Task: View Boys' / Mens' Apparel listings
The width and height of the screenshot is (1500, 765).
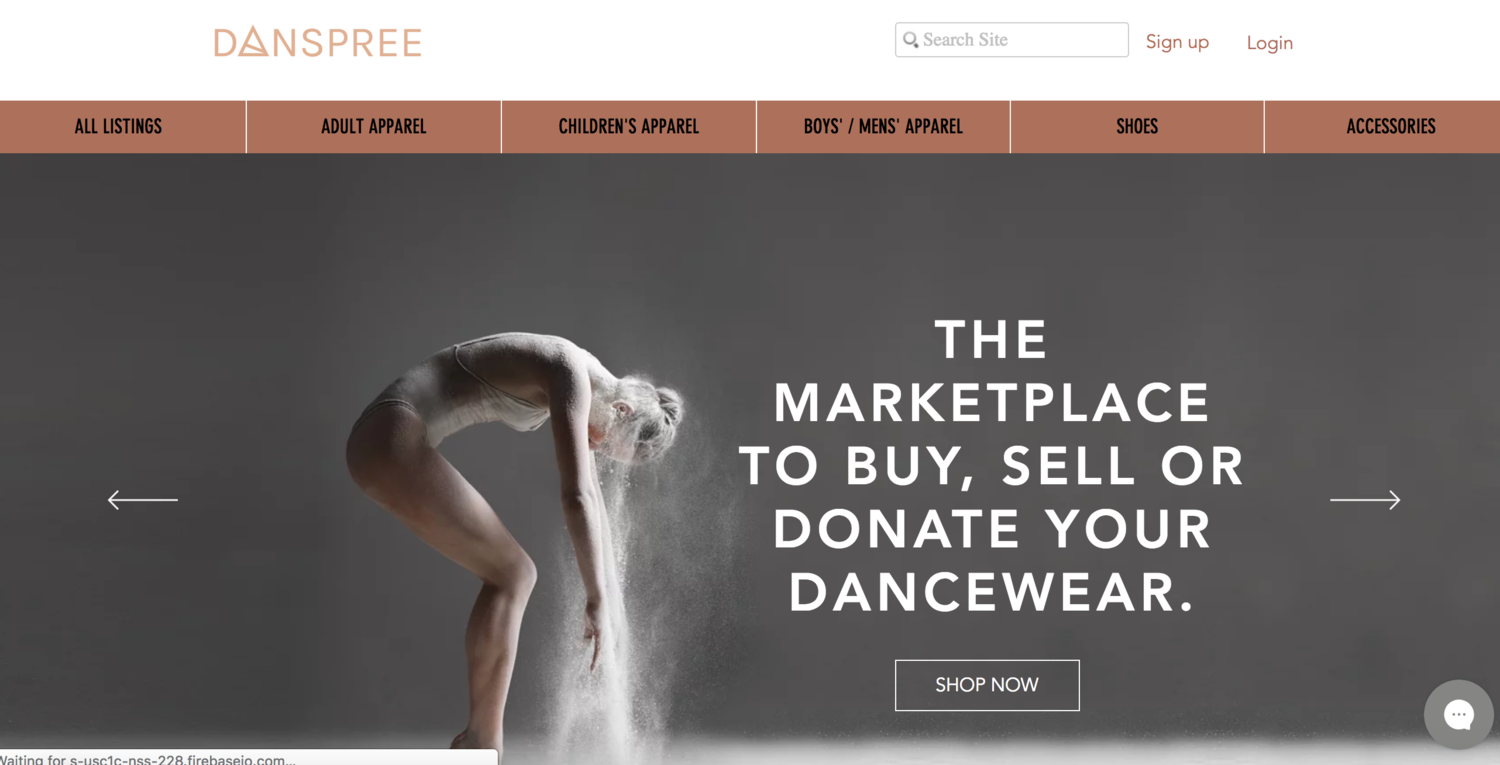Action: point(883,126)
